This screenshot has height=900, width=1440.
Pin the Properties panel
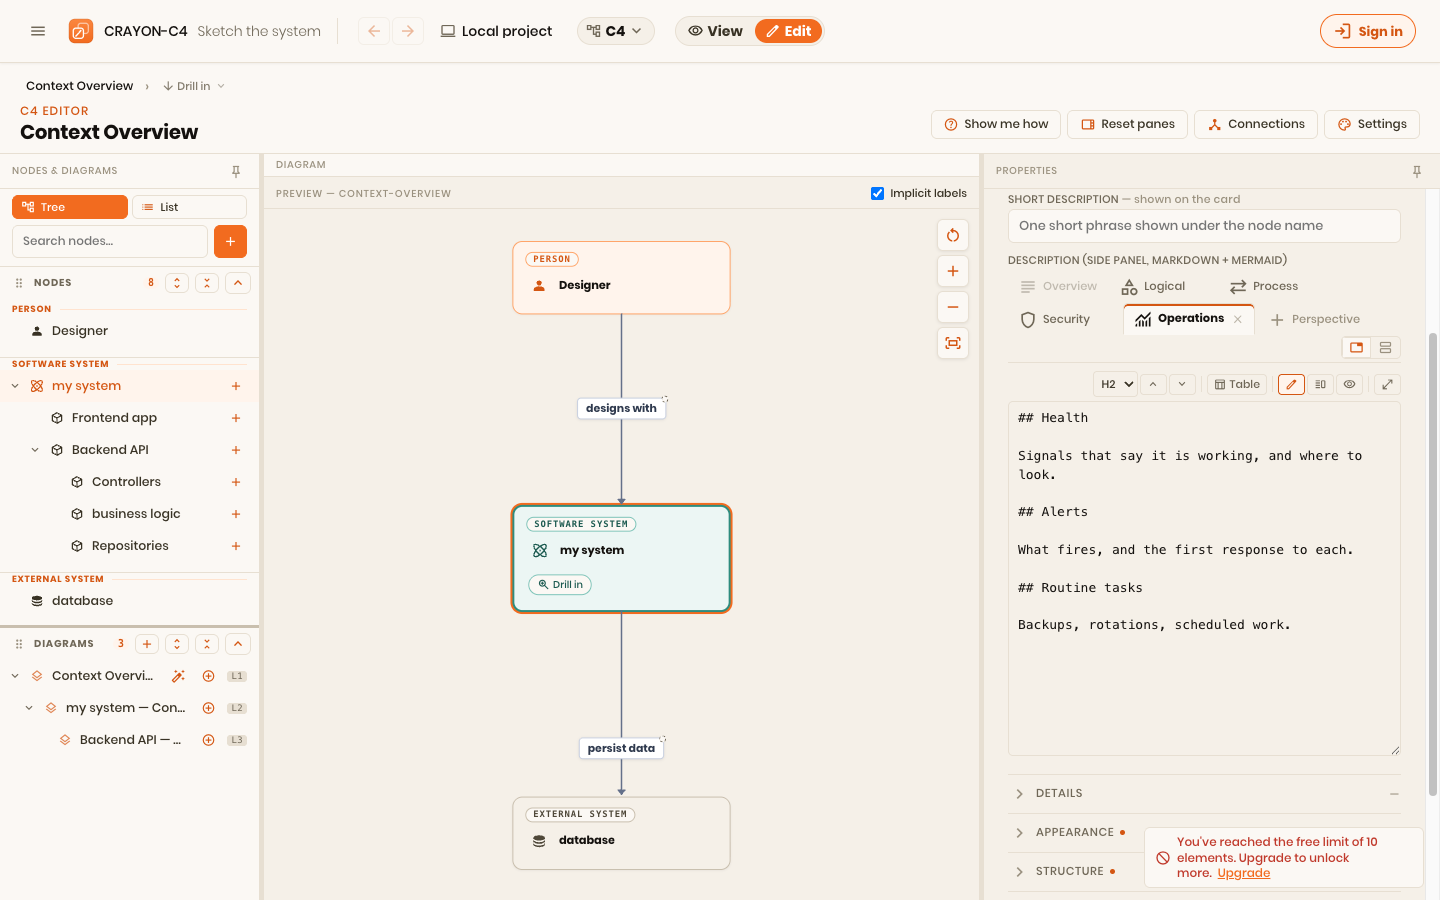pyautogui.click(x=1417, y=171)
